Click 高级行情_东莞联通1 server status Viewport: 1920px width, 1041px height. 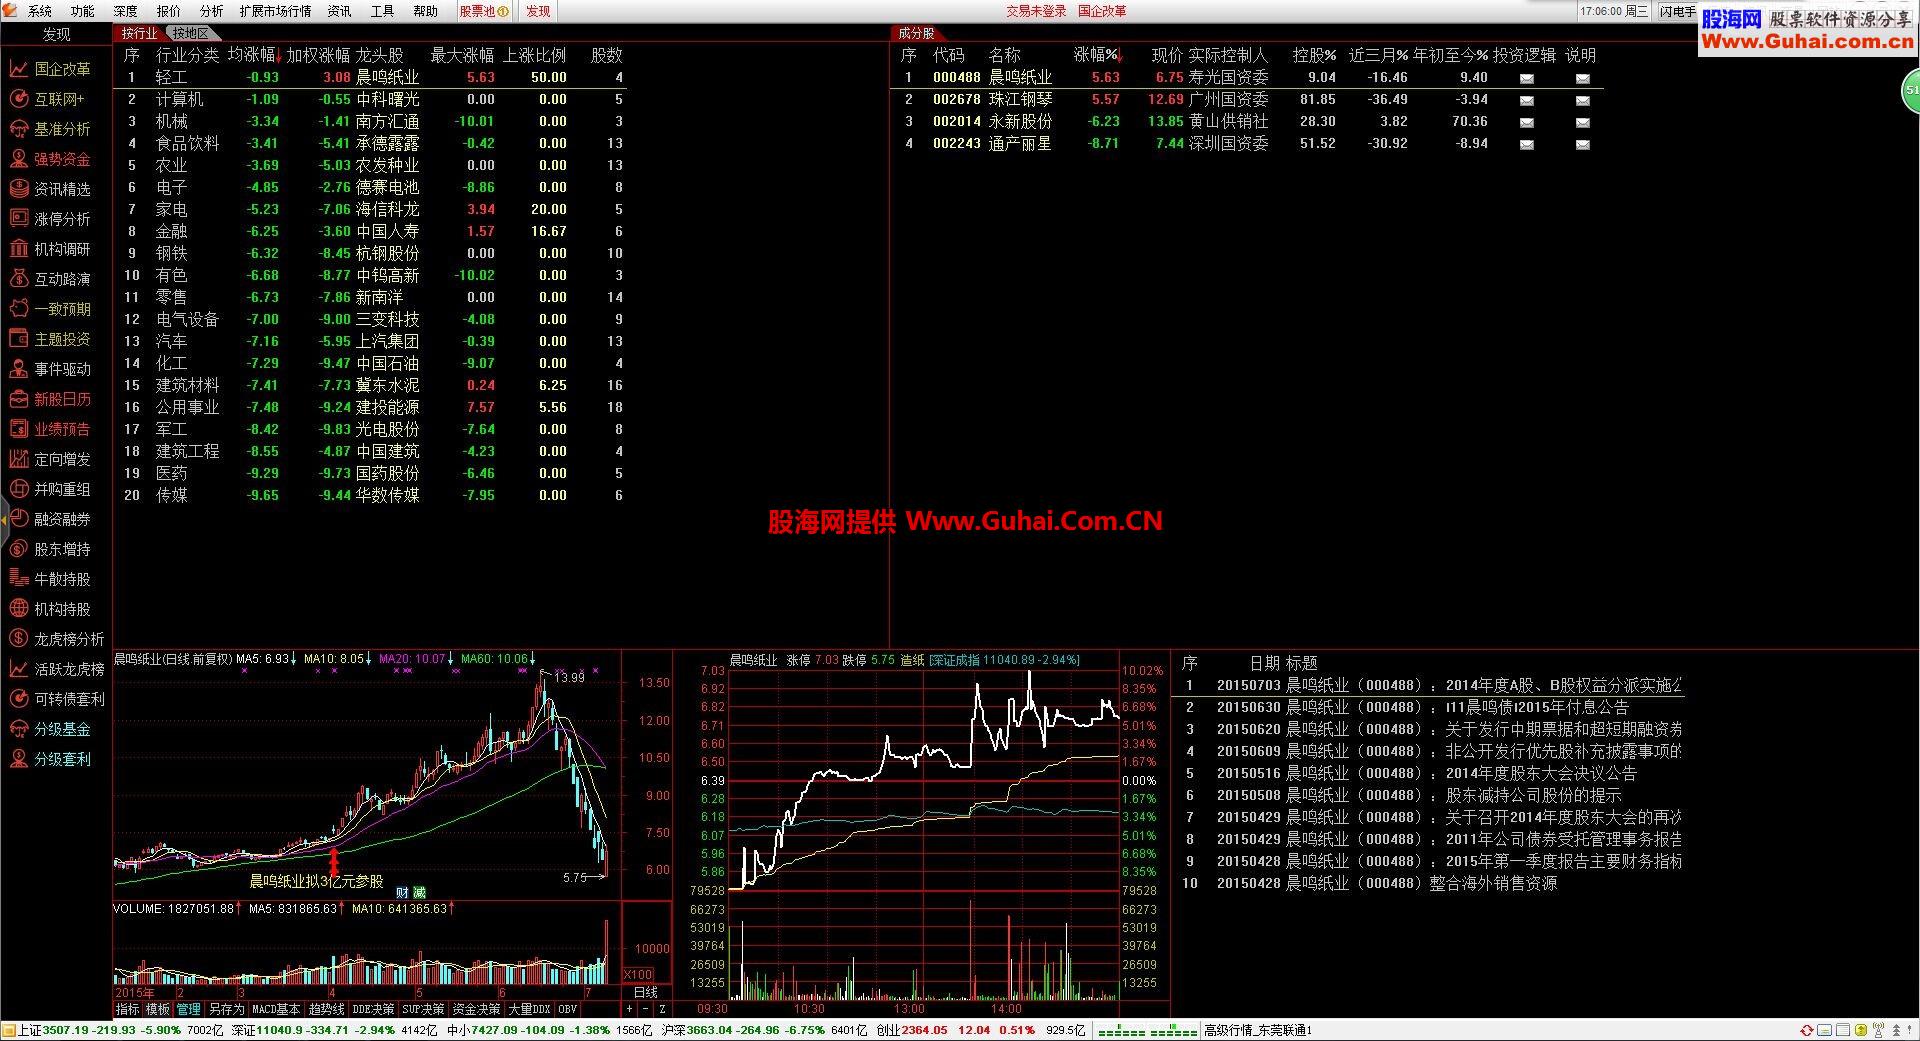(x=1259, y=1030)
